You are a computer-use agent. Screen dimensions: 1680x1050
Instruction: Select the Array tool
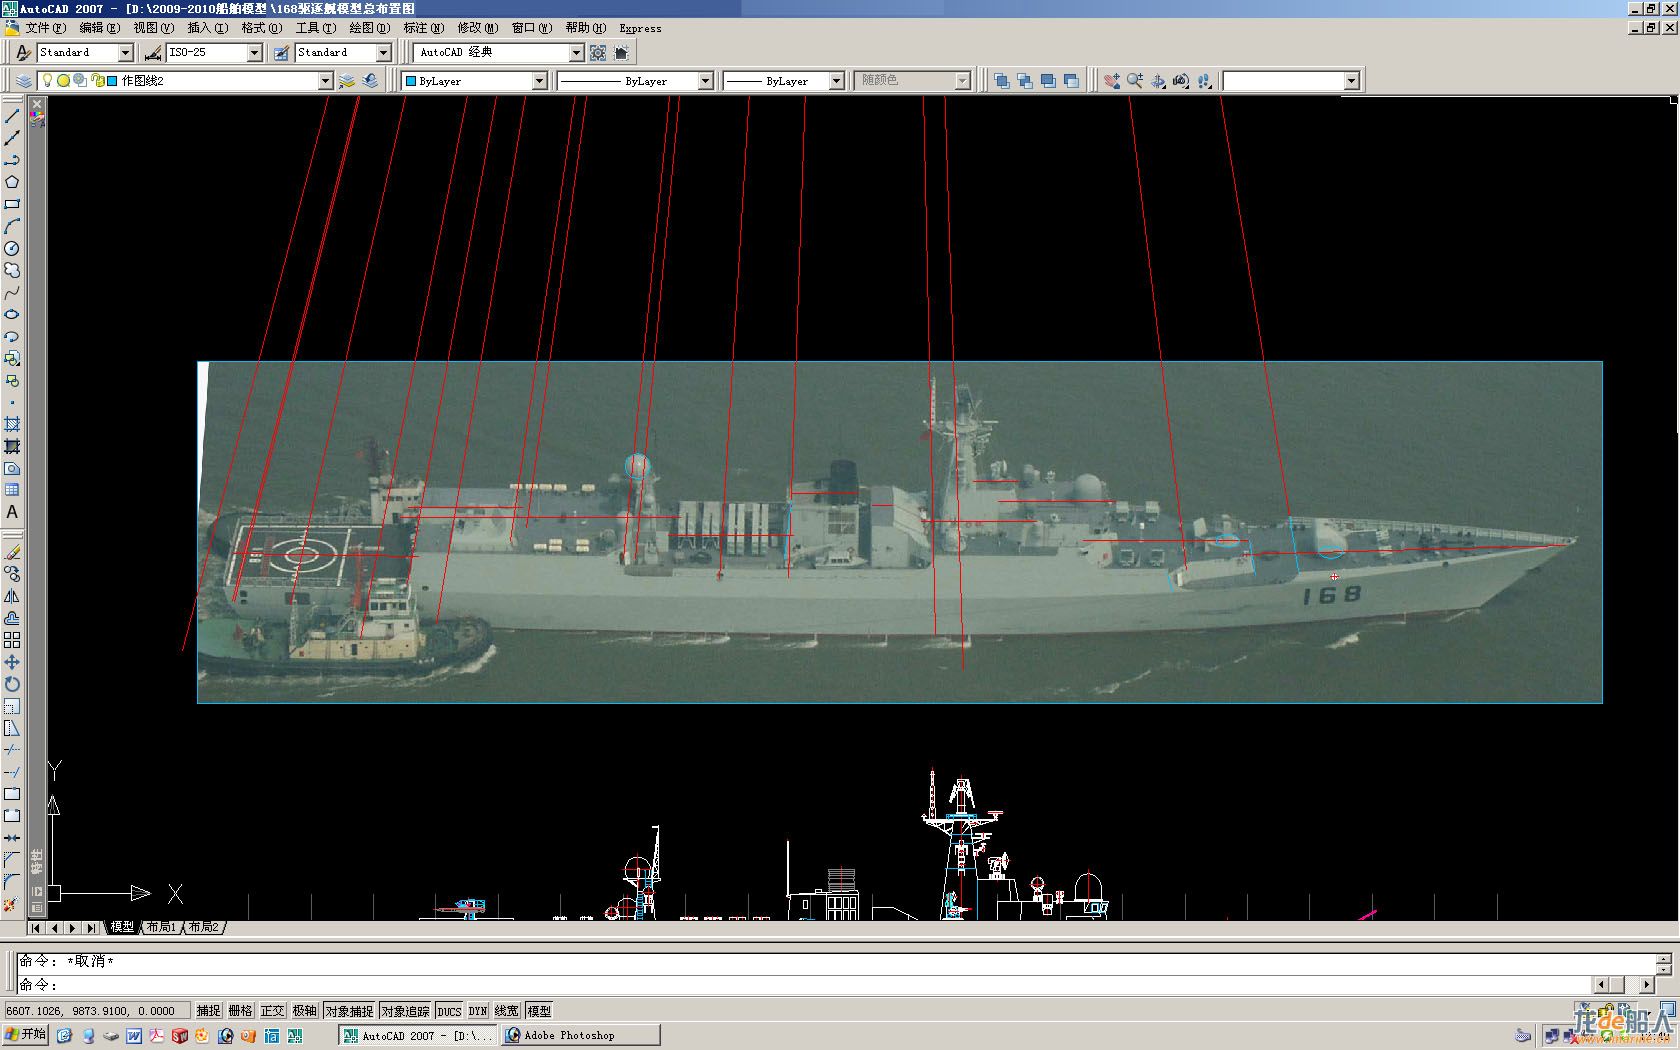click(x=12, y=640)
